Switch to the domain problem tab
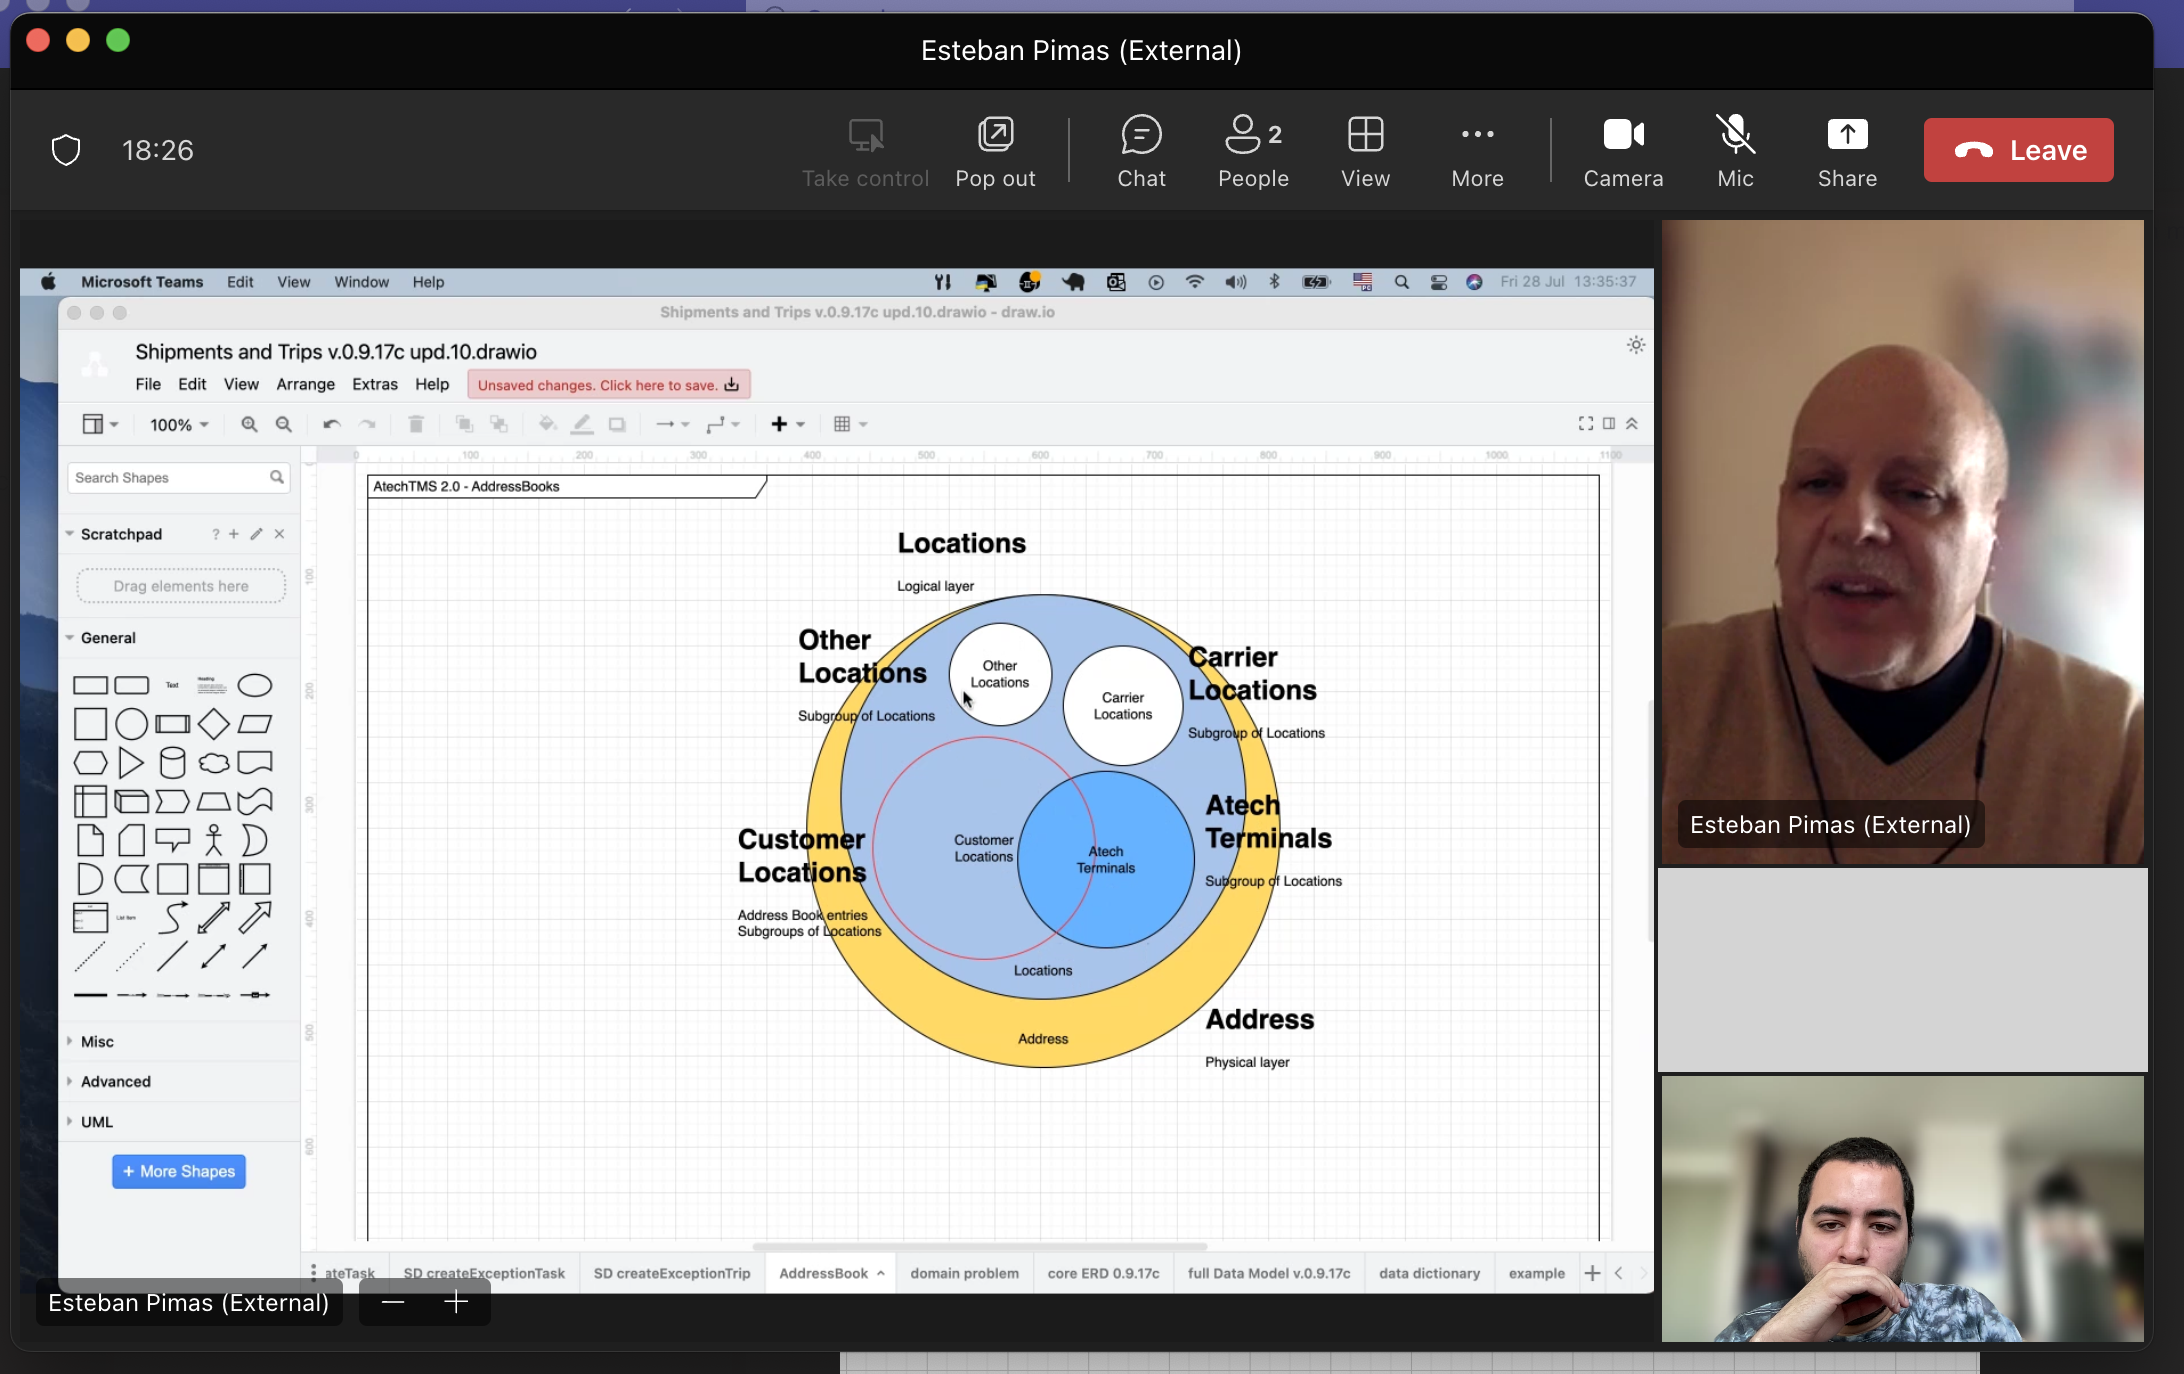This screenshot has height=1374, width=2184. pos(964,1273)
